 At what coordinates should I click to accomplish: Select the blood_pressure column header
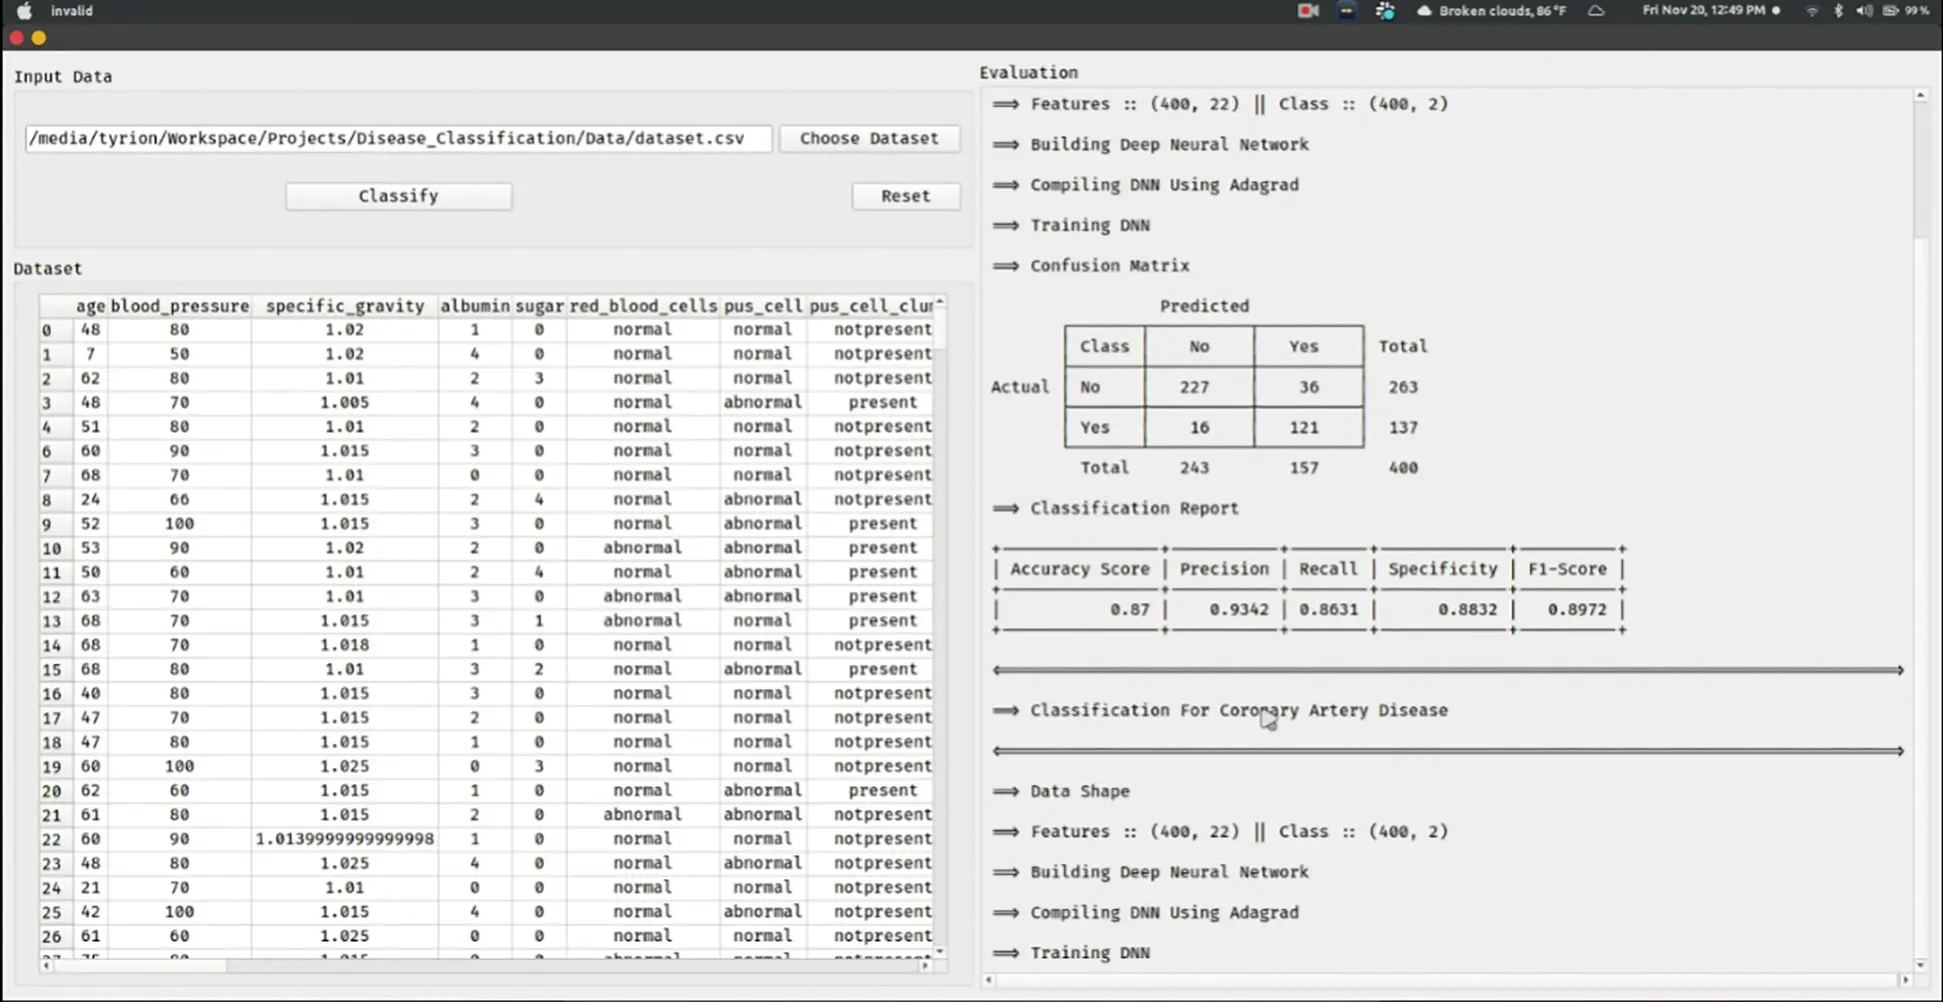pyautogui.click(x=180, y=306)
